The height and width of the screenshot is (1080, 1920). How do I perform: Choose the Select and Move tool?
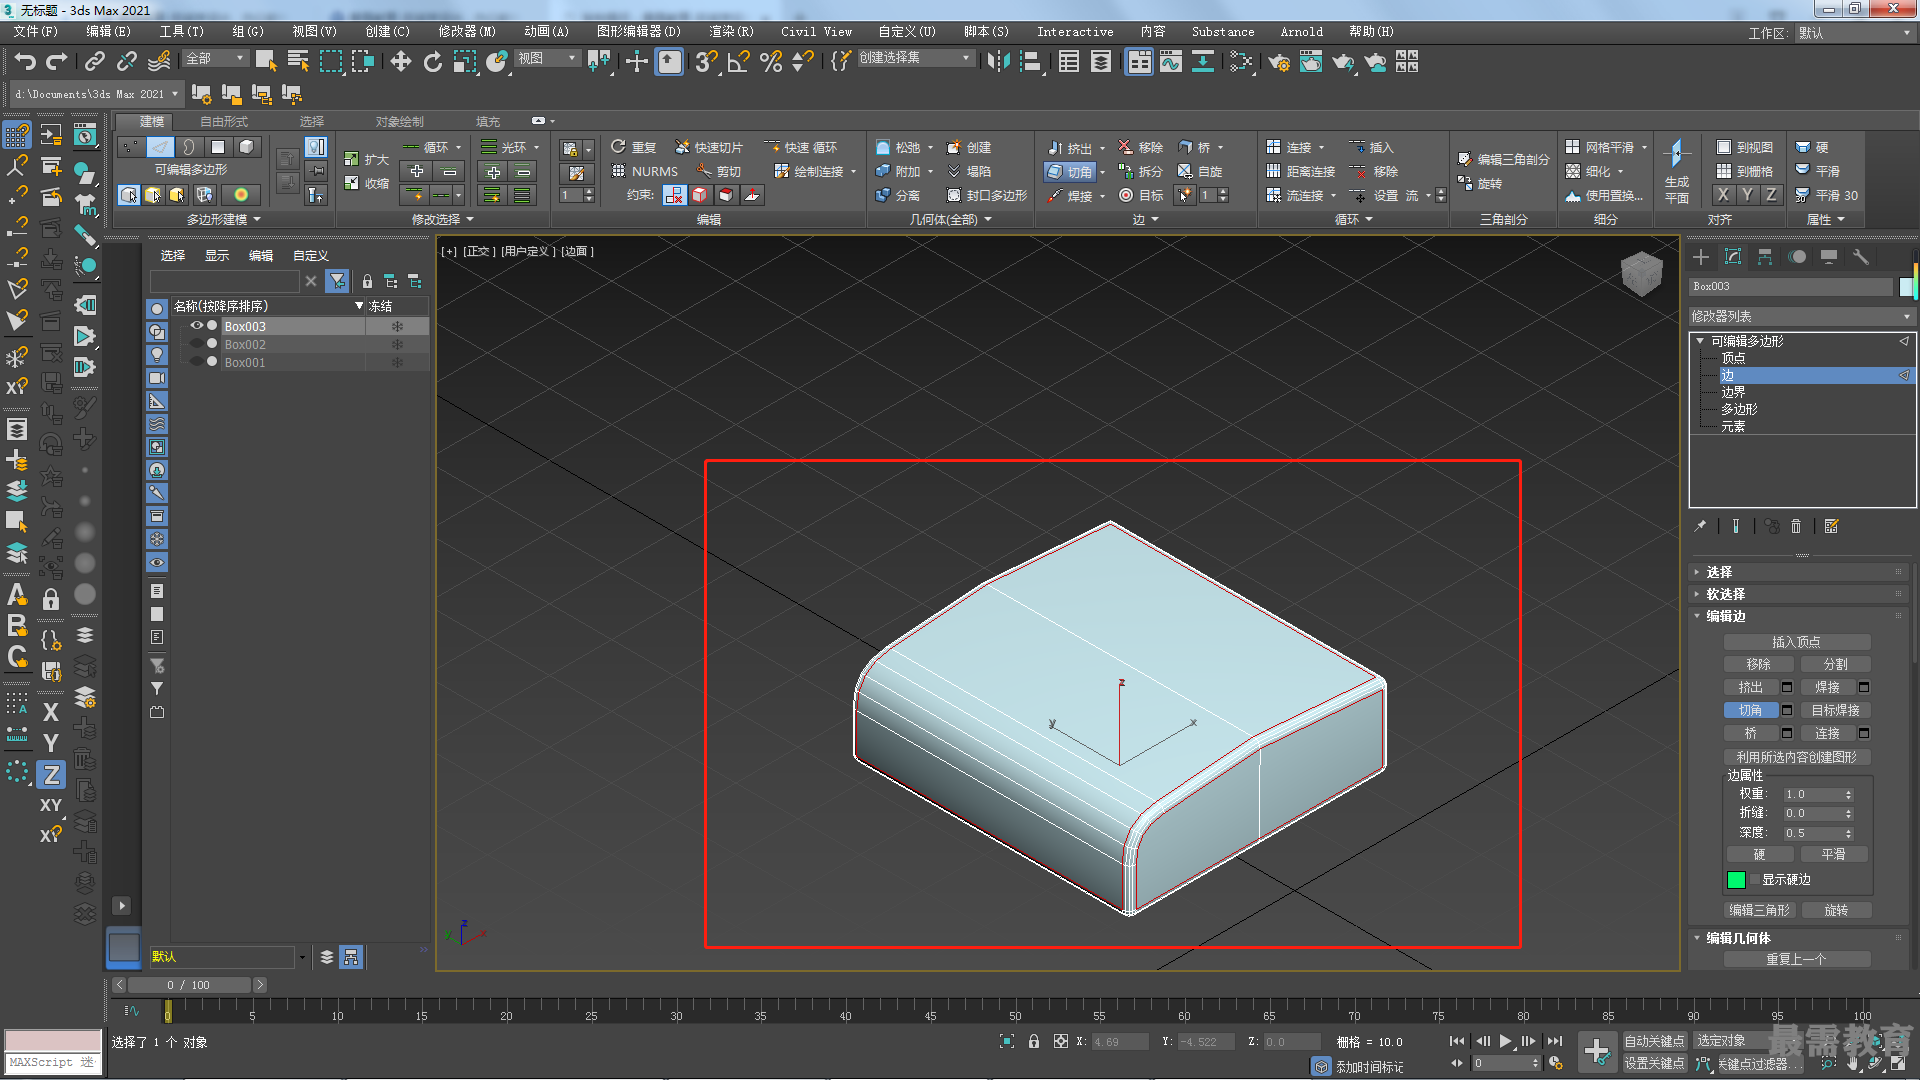(x=400, y=62)
